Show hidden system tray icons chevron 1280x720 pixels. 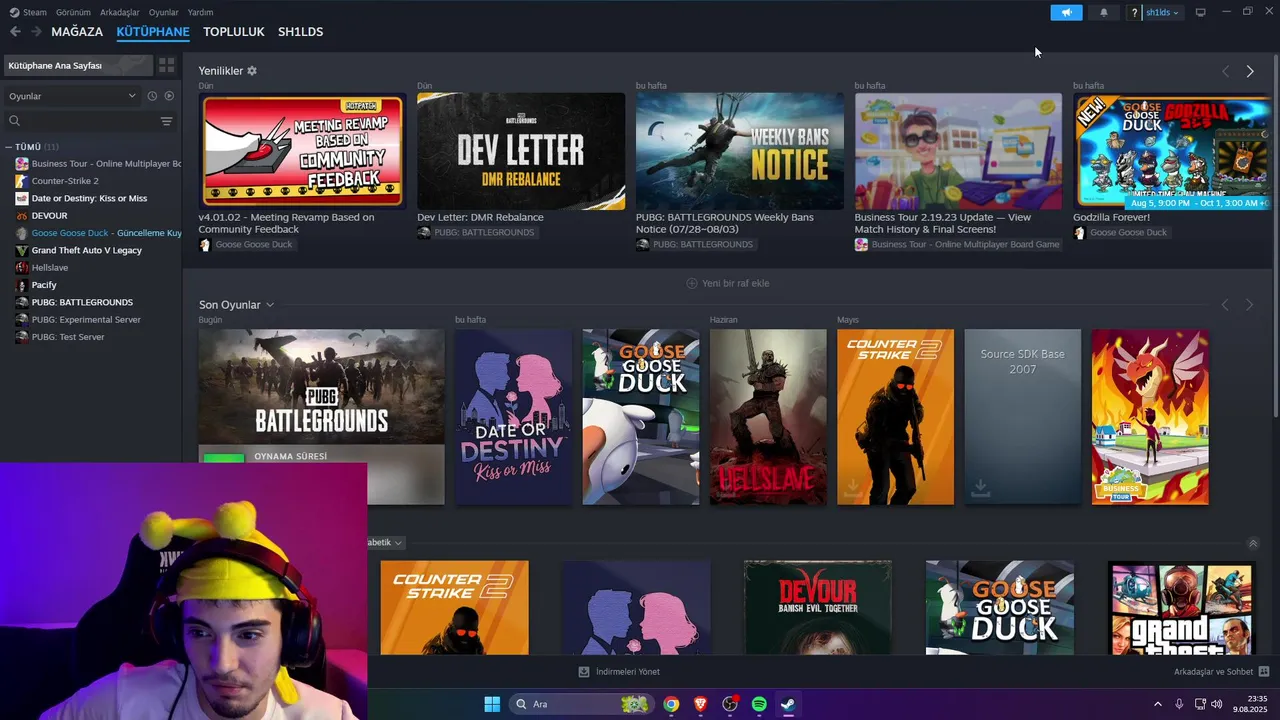tap(1159, 704)
